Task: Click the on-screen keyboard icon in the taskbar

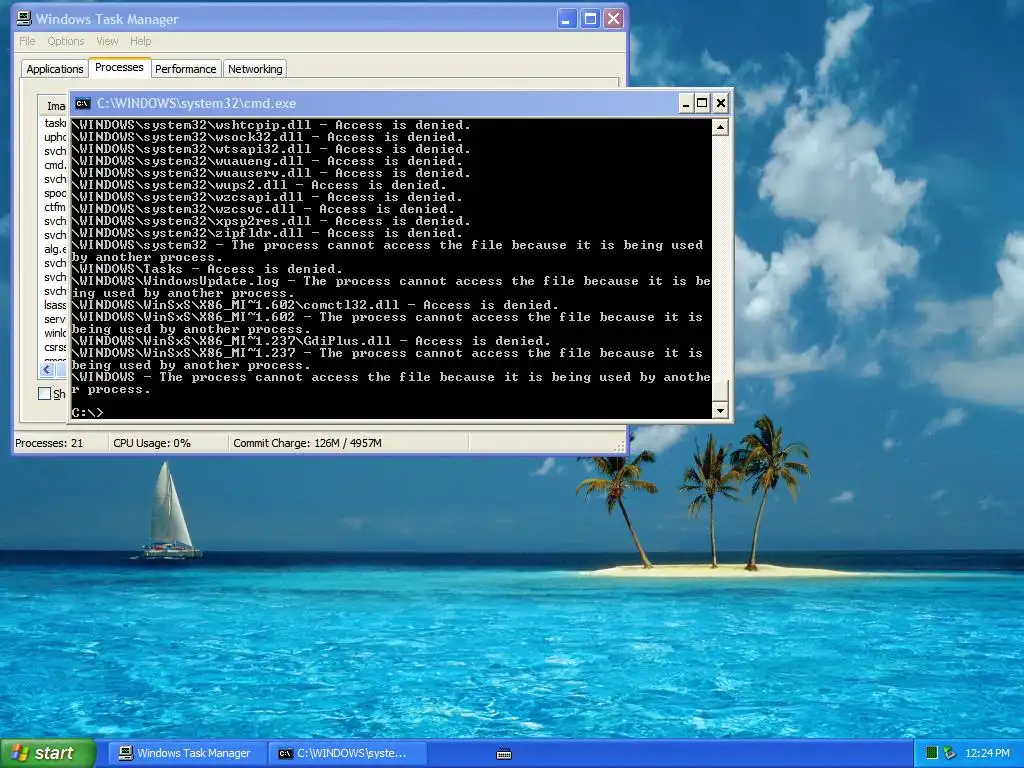Action: pos(504,754)
